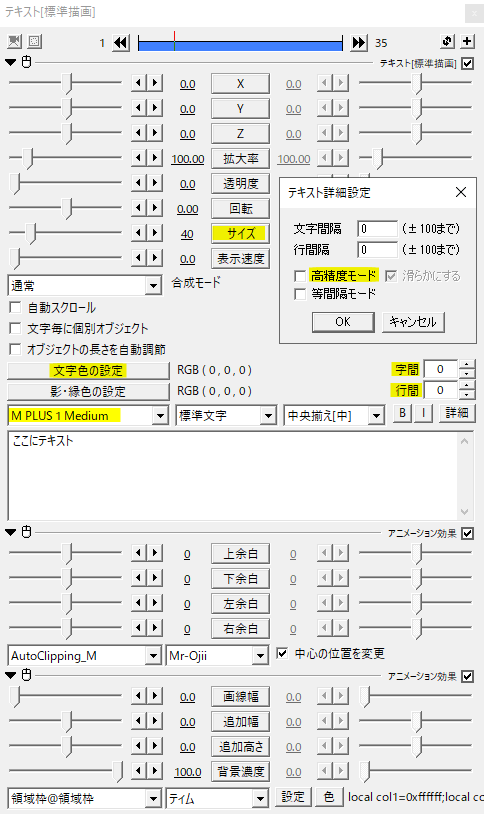Open the AutoClipping_M dropdown

point(85,655)
